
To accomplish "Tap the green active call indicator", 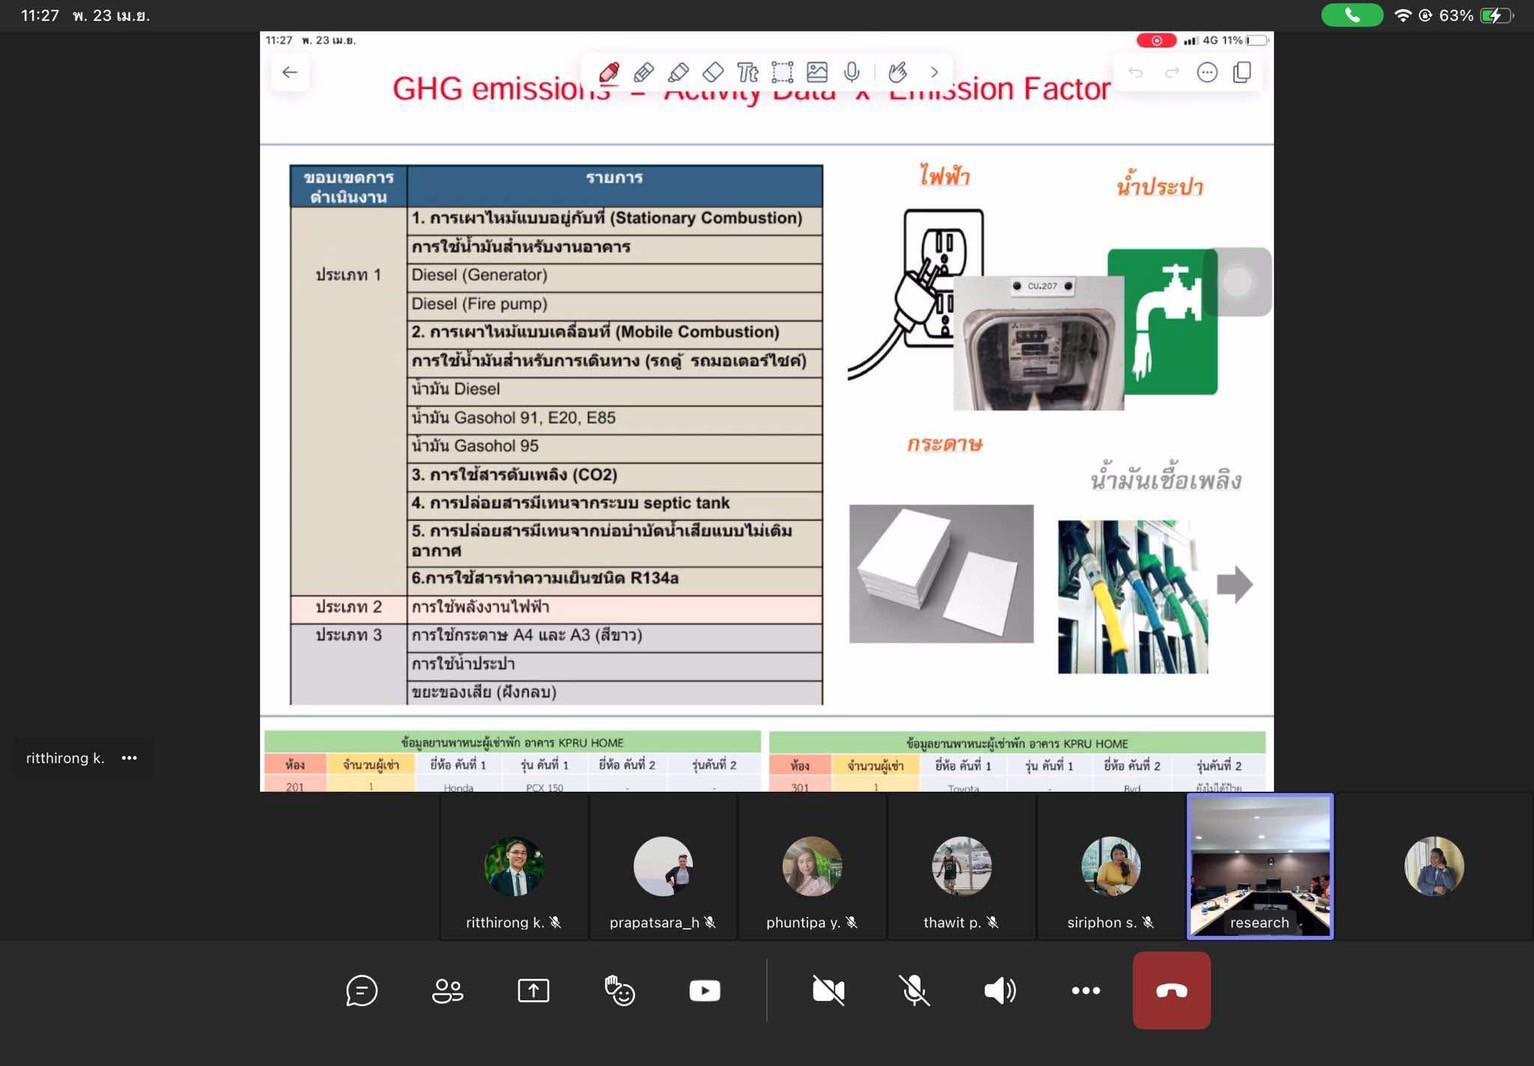I will pyautogui.click(x=1351, y=15).
